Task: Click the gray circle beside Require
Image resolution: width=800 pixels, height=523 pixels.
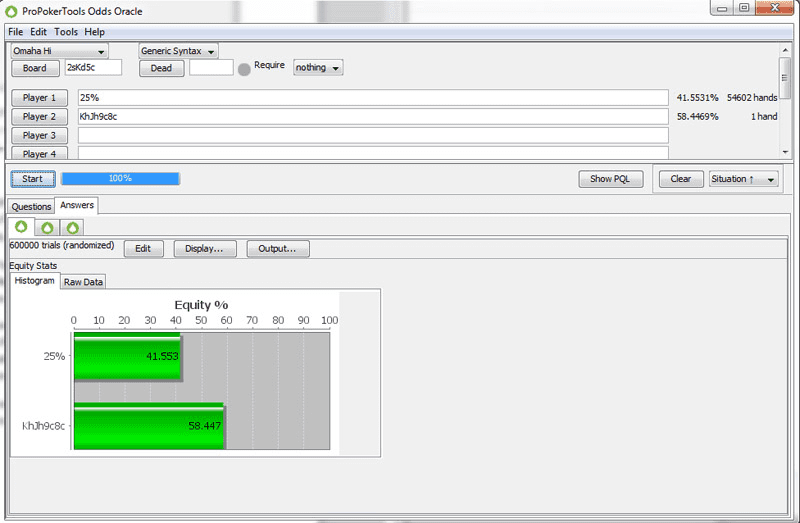Action: [x=244, y=69]
